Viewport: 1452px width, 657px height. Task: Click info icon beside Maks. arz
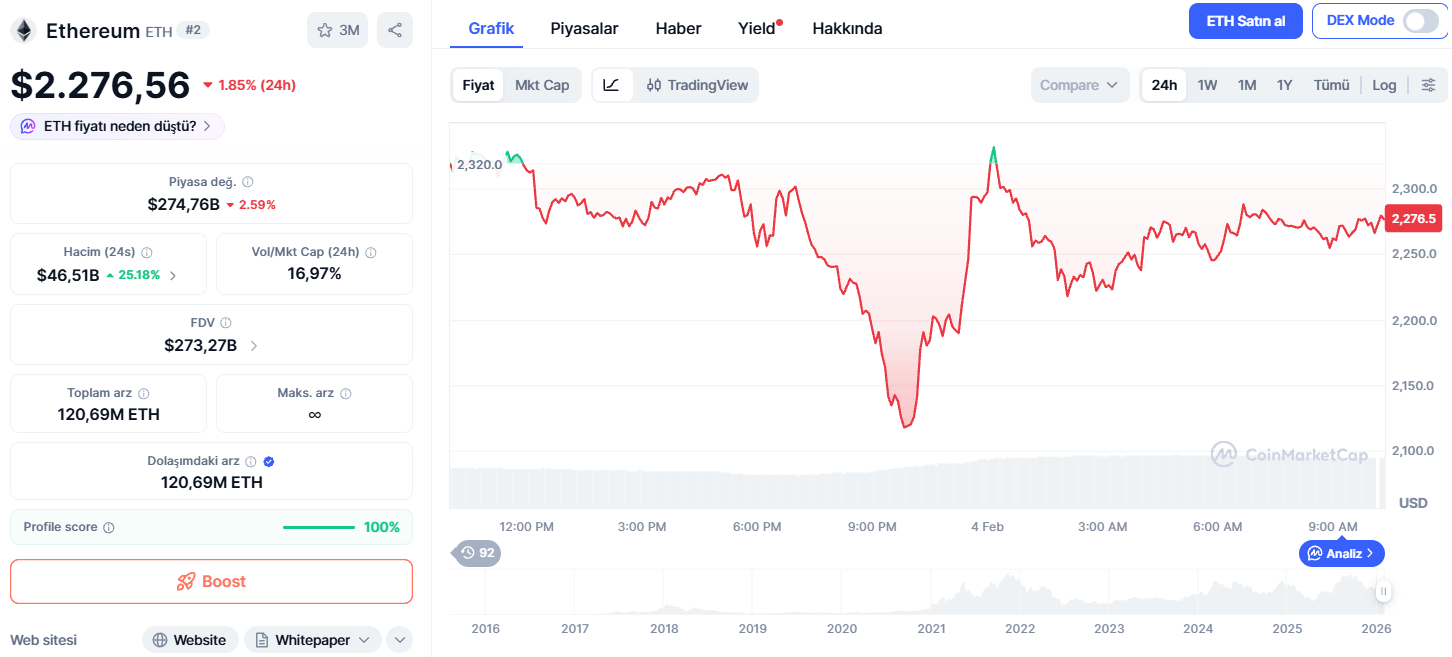coord(345,394)
